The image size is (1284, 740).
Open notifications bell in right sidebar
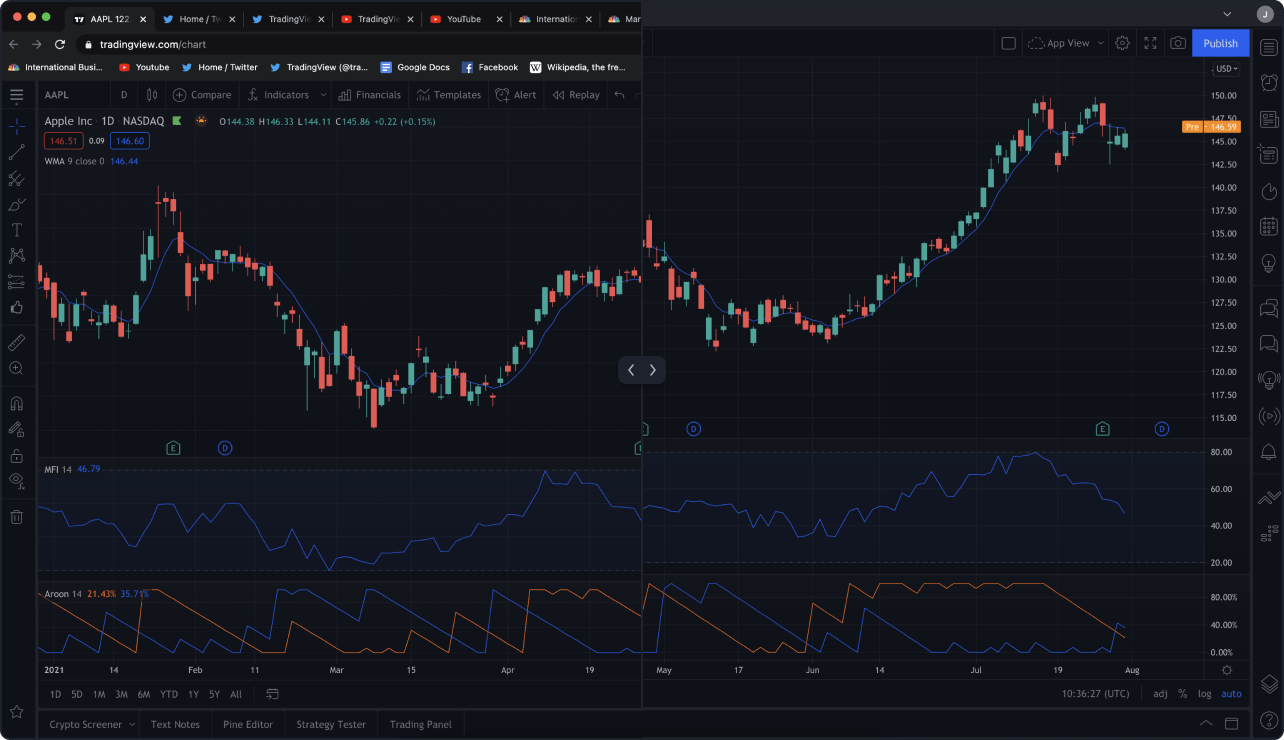[1268, 452]
